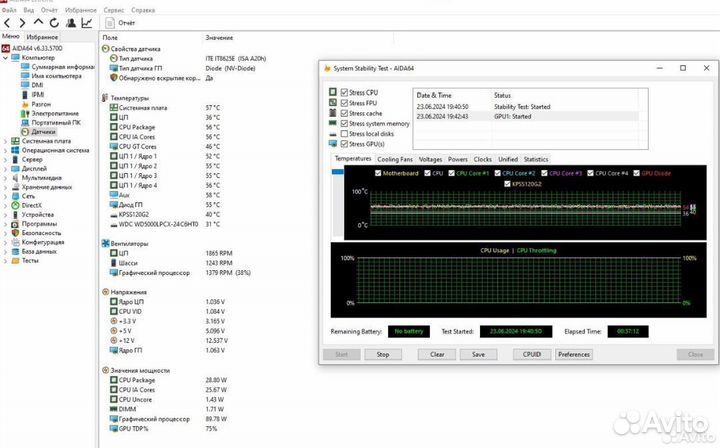Uncheck the Stress FPU checkbox
720x448 pixels.
(x=344, y=103)
